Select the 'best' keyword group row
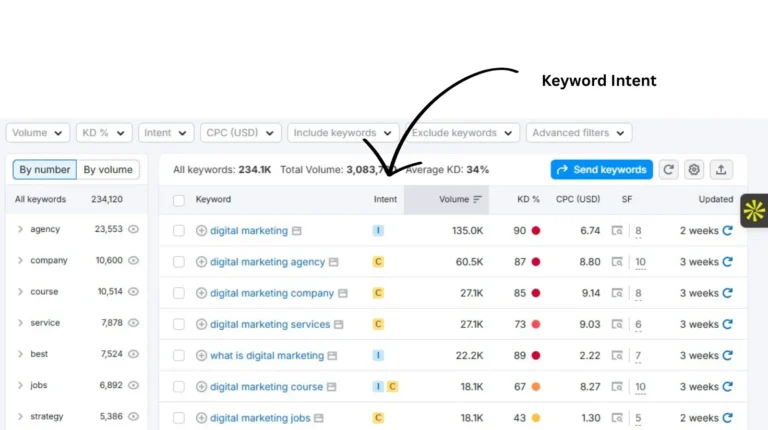The image size is (768, 430). (x=77, y=354)
